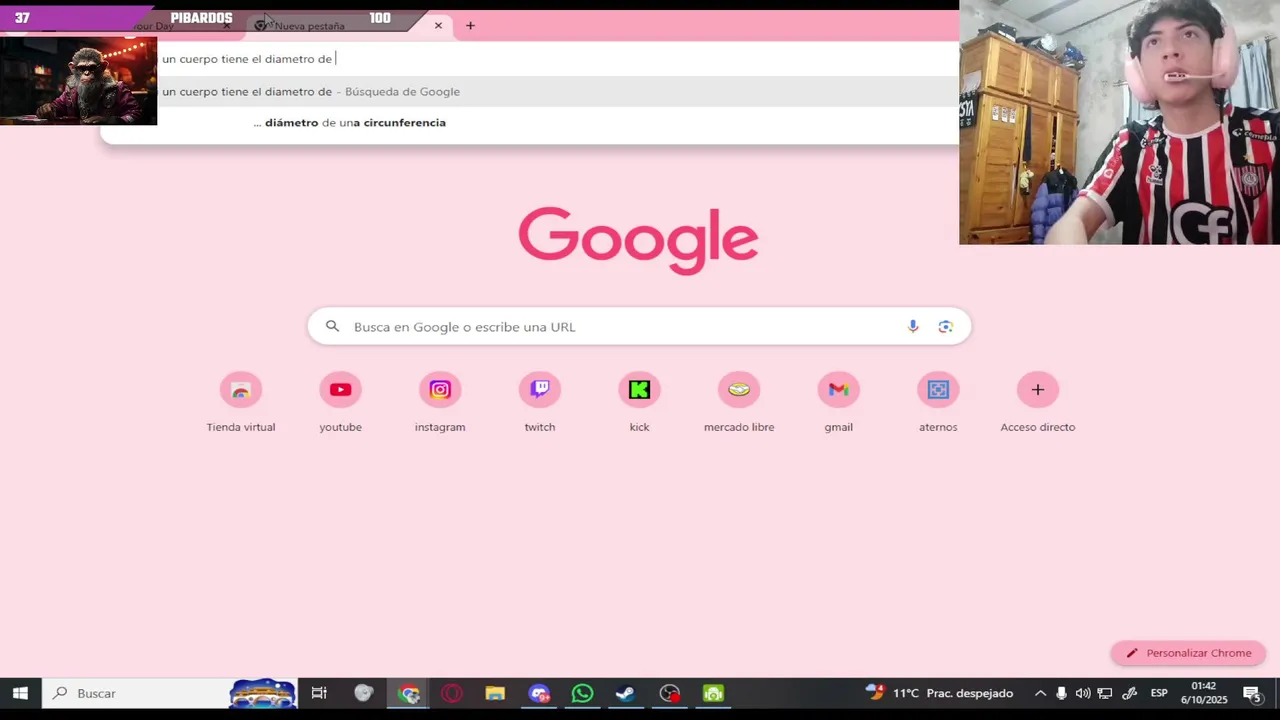This screenshot has height=720, width=1280.
Task: Add a shortcut with Acceso directo
Action: (1038, 402)
